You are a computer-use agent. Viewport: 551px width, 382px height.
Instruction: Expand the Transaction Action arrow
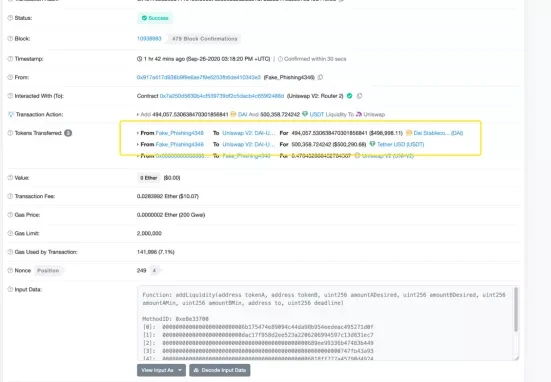pyautogui.click(x=138, y=115)
